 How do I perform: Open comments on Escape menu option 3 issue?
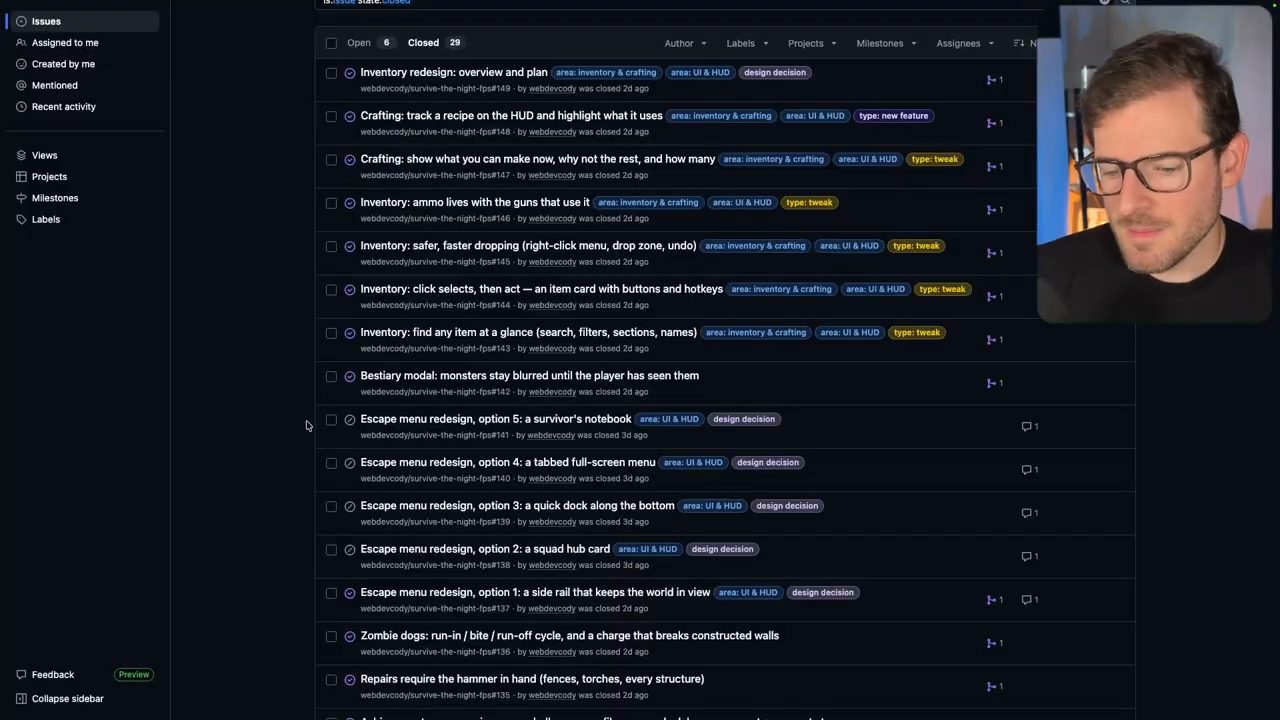coord(1030,513)
